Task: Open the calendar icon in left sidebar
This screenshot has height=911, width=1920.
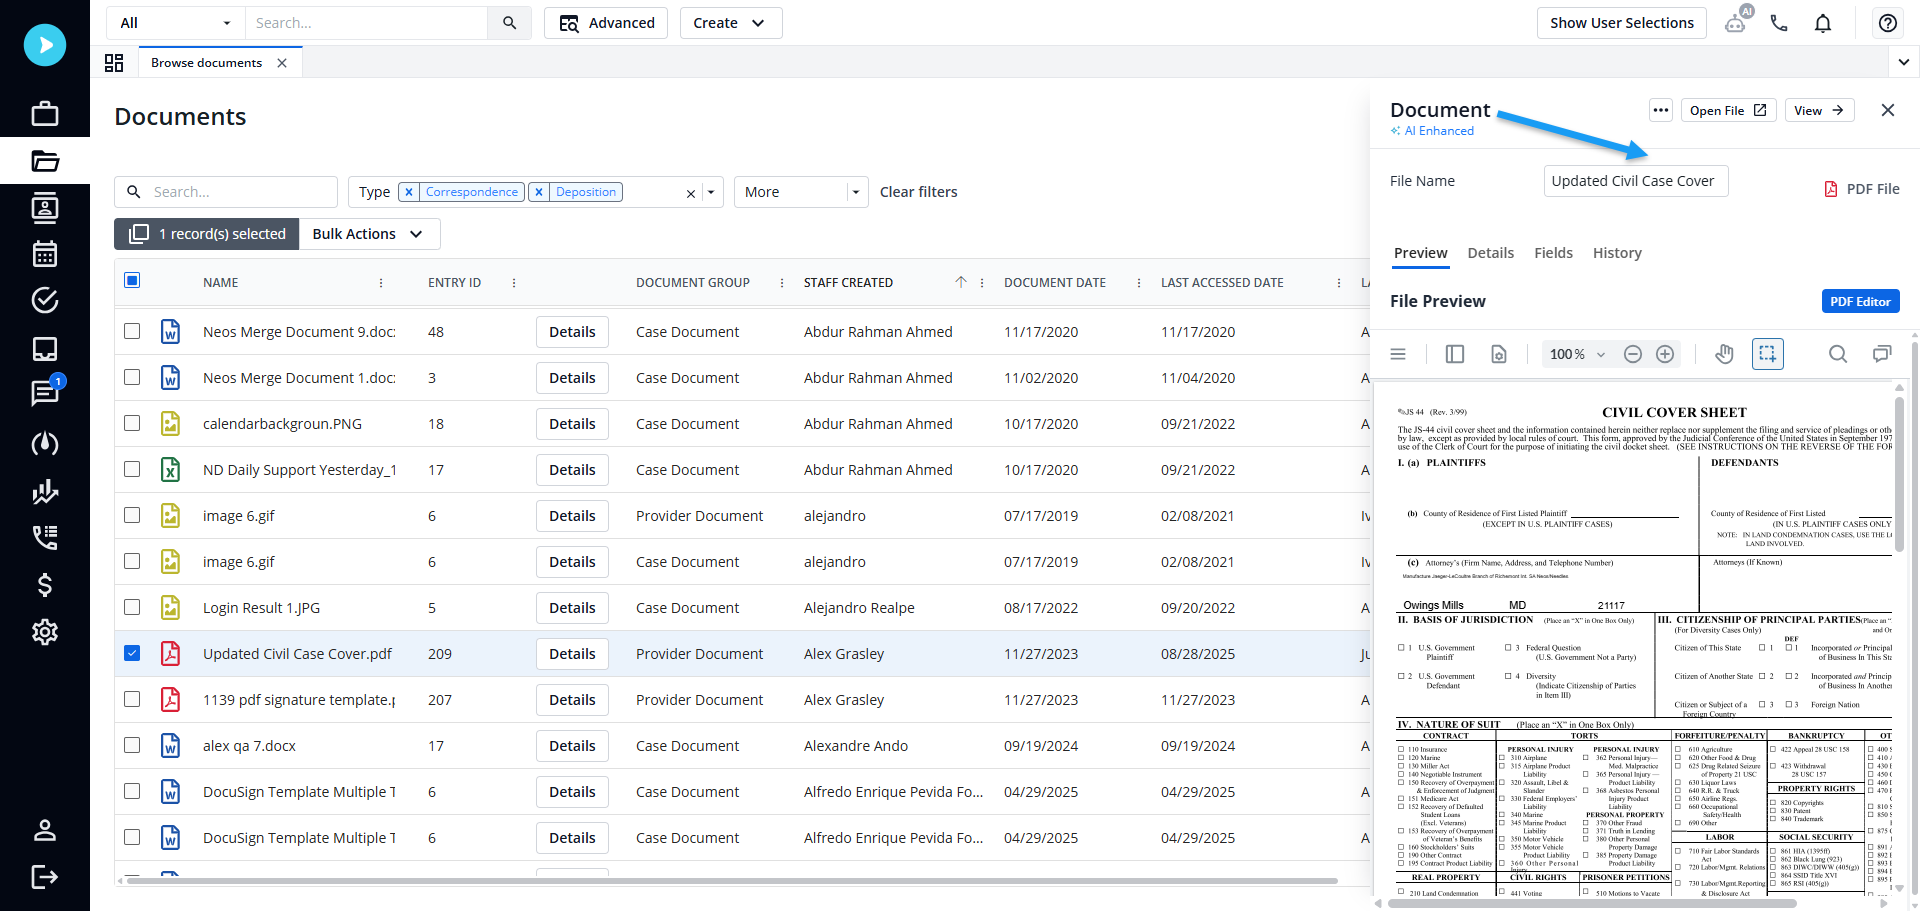Action: point(45,254)
